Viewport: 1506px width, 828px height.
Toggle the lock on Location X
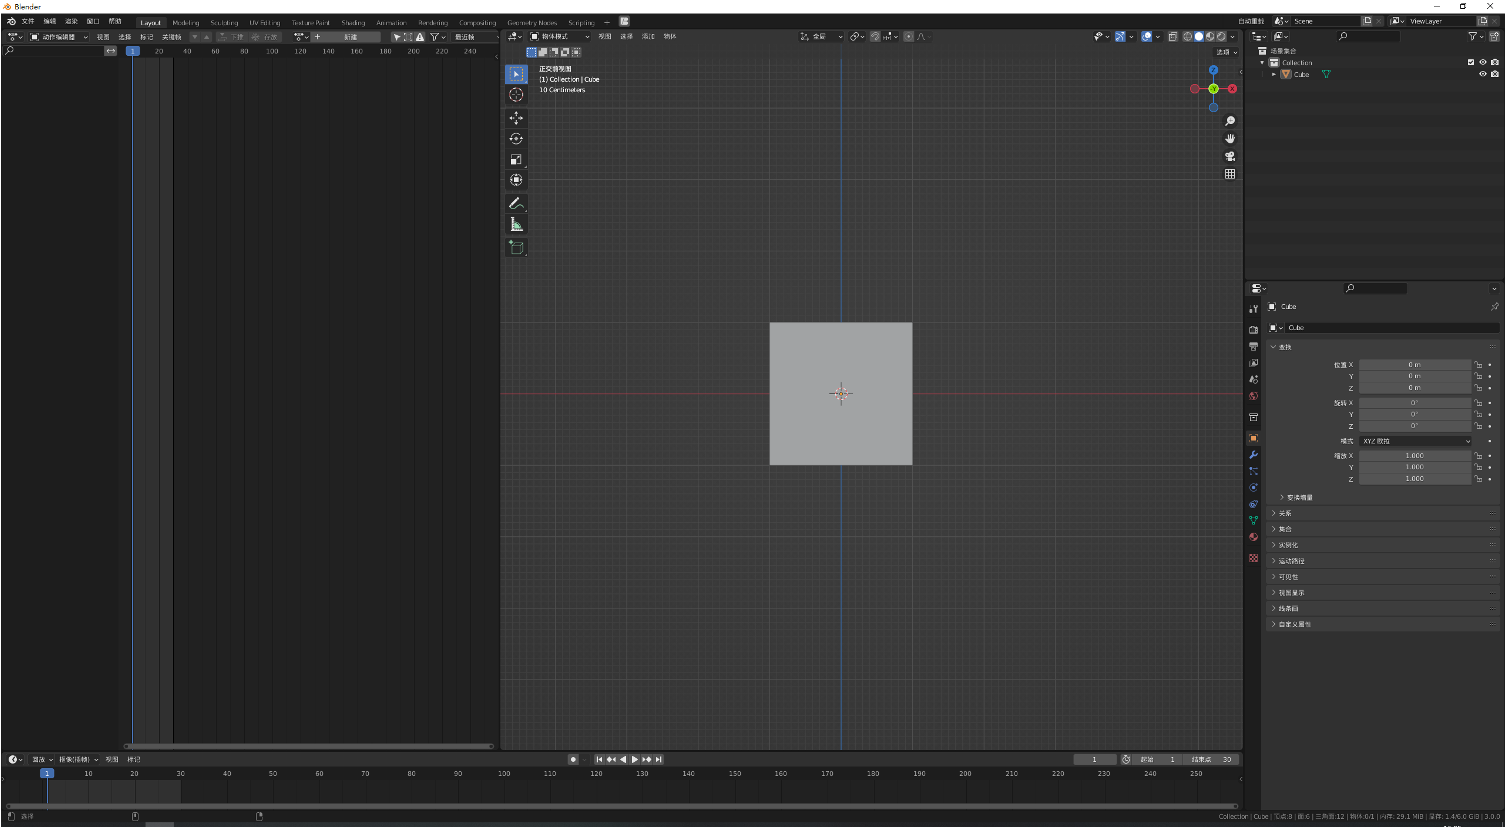point(1478,365)
